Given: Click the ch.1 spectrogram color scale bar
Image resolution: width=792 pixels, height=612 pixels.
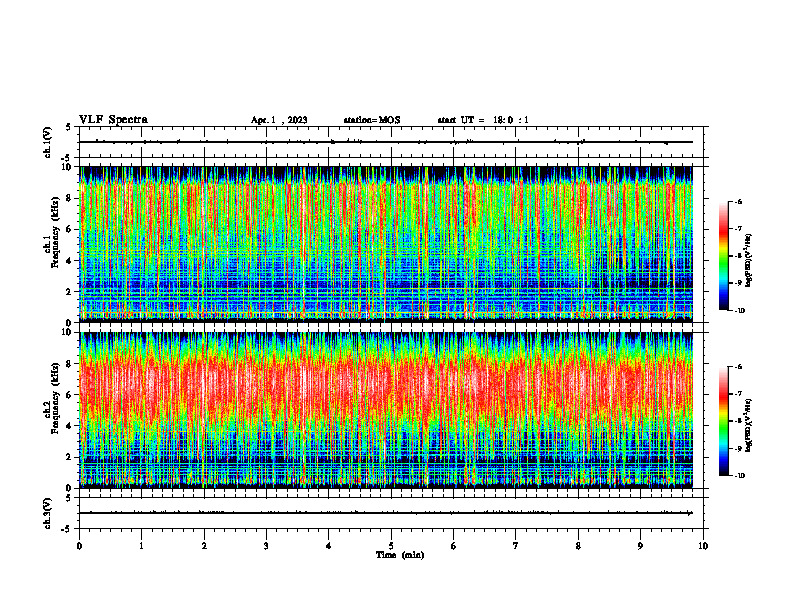Looking at the screenshot, I should (x=723, y=256).
